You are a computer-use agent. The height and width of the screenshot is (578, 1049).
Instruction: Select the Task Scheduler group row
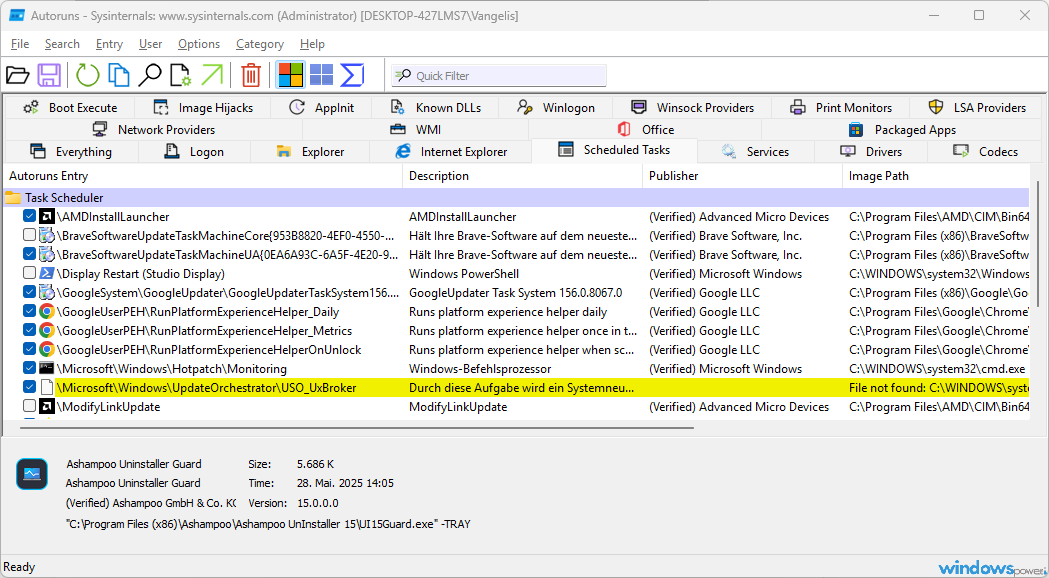point(516,197)
